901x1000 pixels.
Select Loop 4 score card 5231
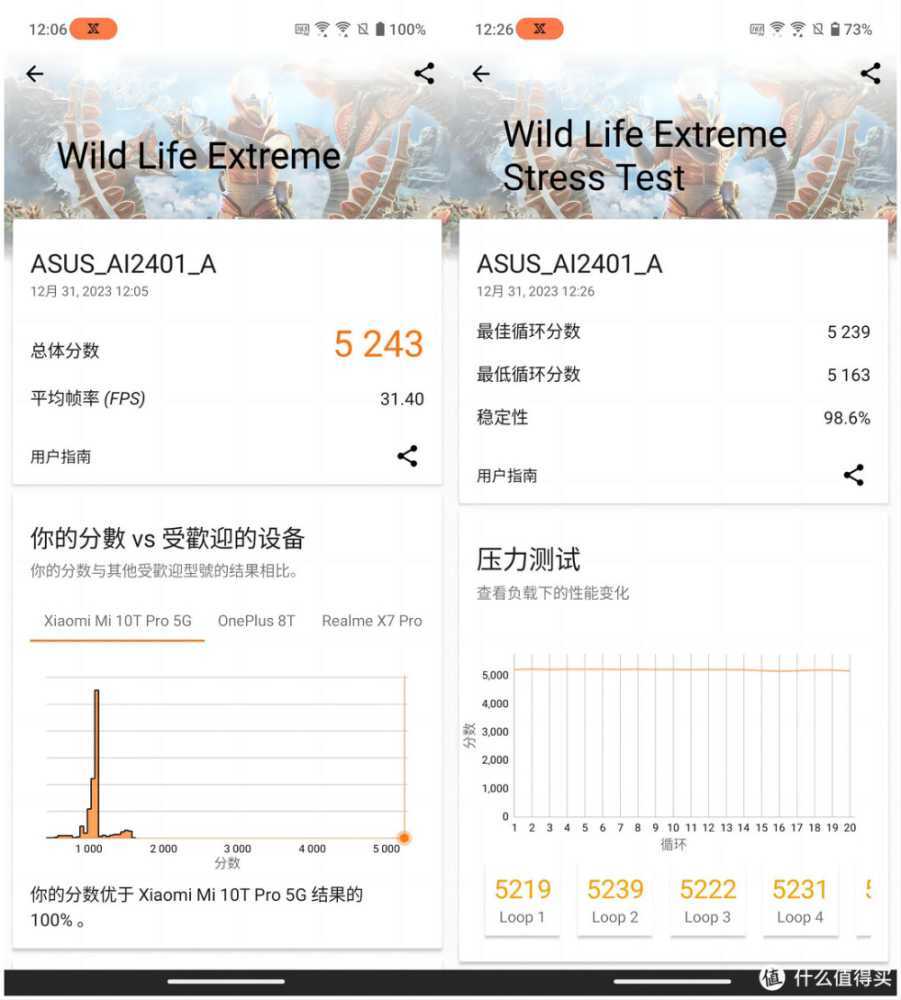point(800,900)
